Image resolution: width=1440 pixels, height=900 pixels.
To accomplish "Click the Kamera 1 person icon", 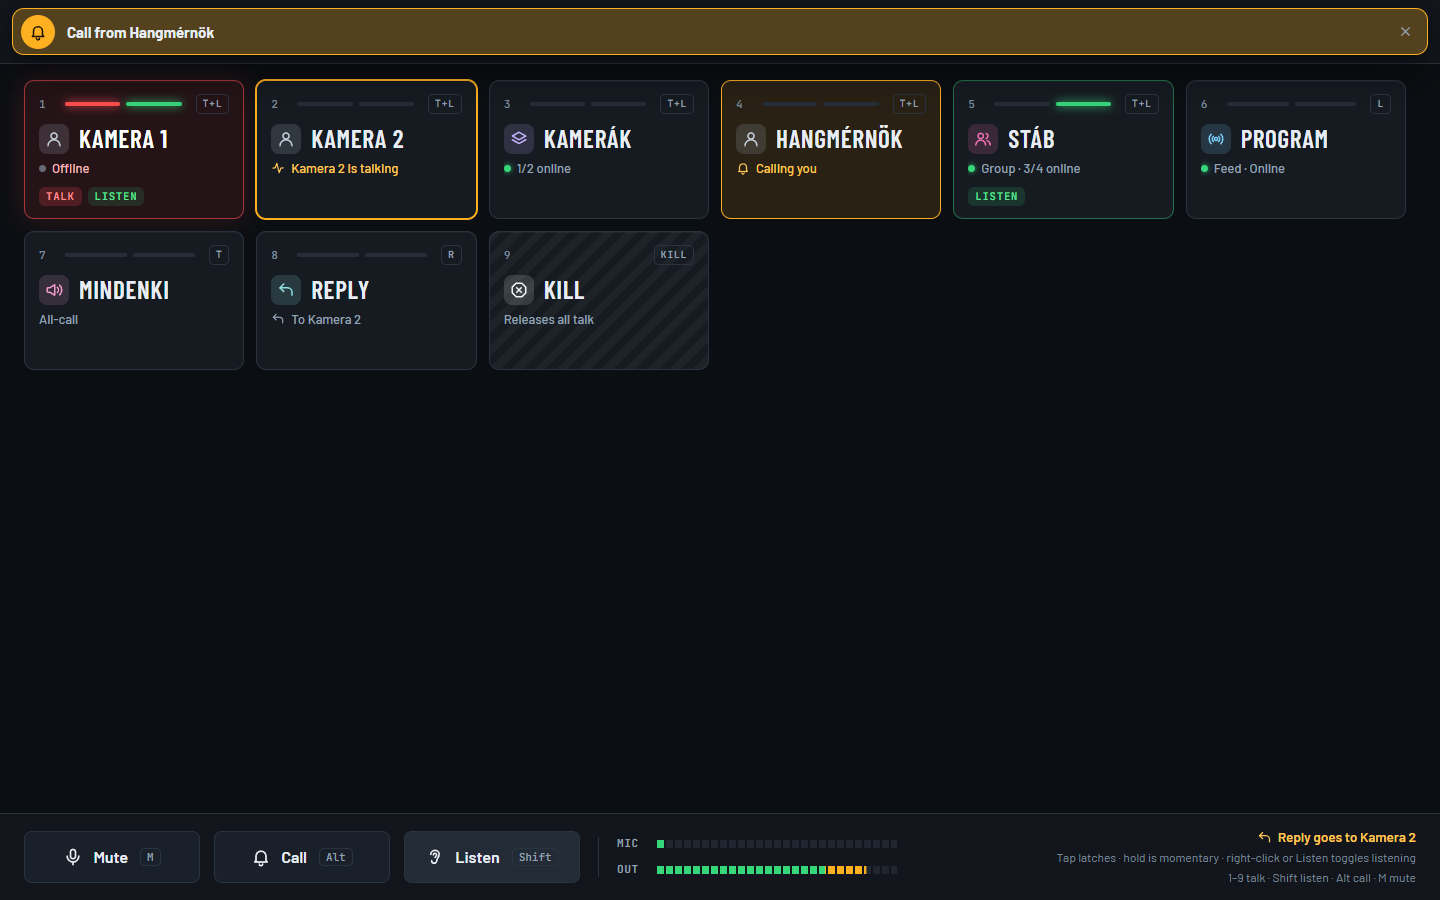I will point(54,139).
